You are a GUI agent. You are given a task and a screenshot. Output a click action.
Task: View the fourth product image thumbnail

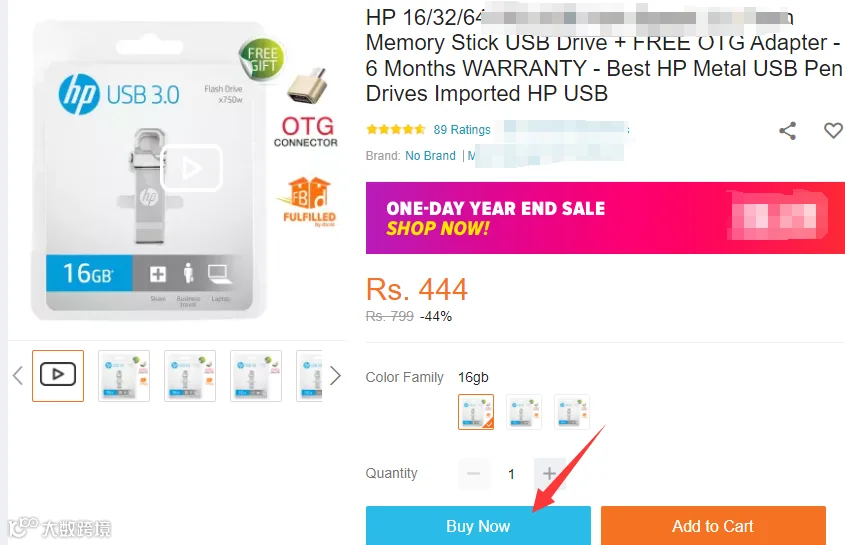[256, 376]
